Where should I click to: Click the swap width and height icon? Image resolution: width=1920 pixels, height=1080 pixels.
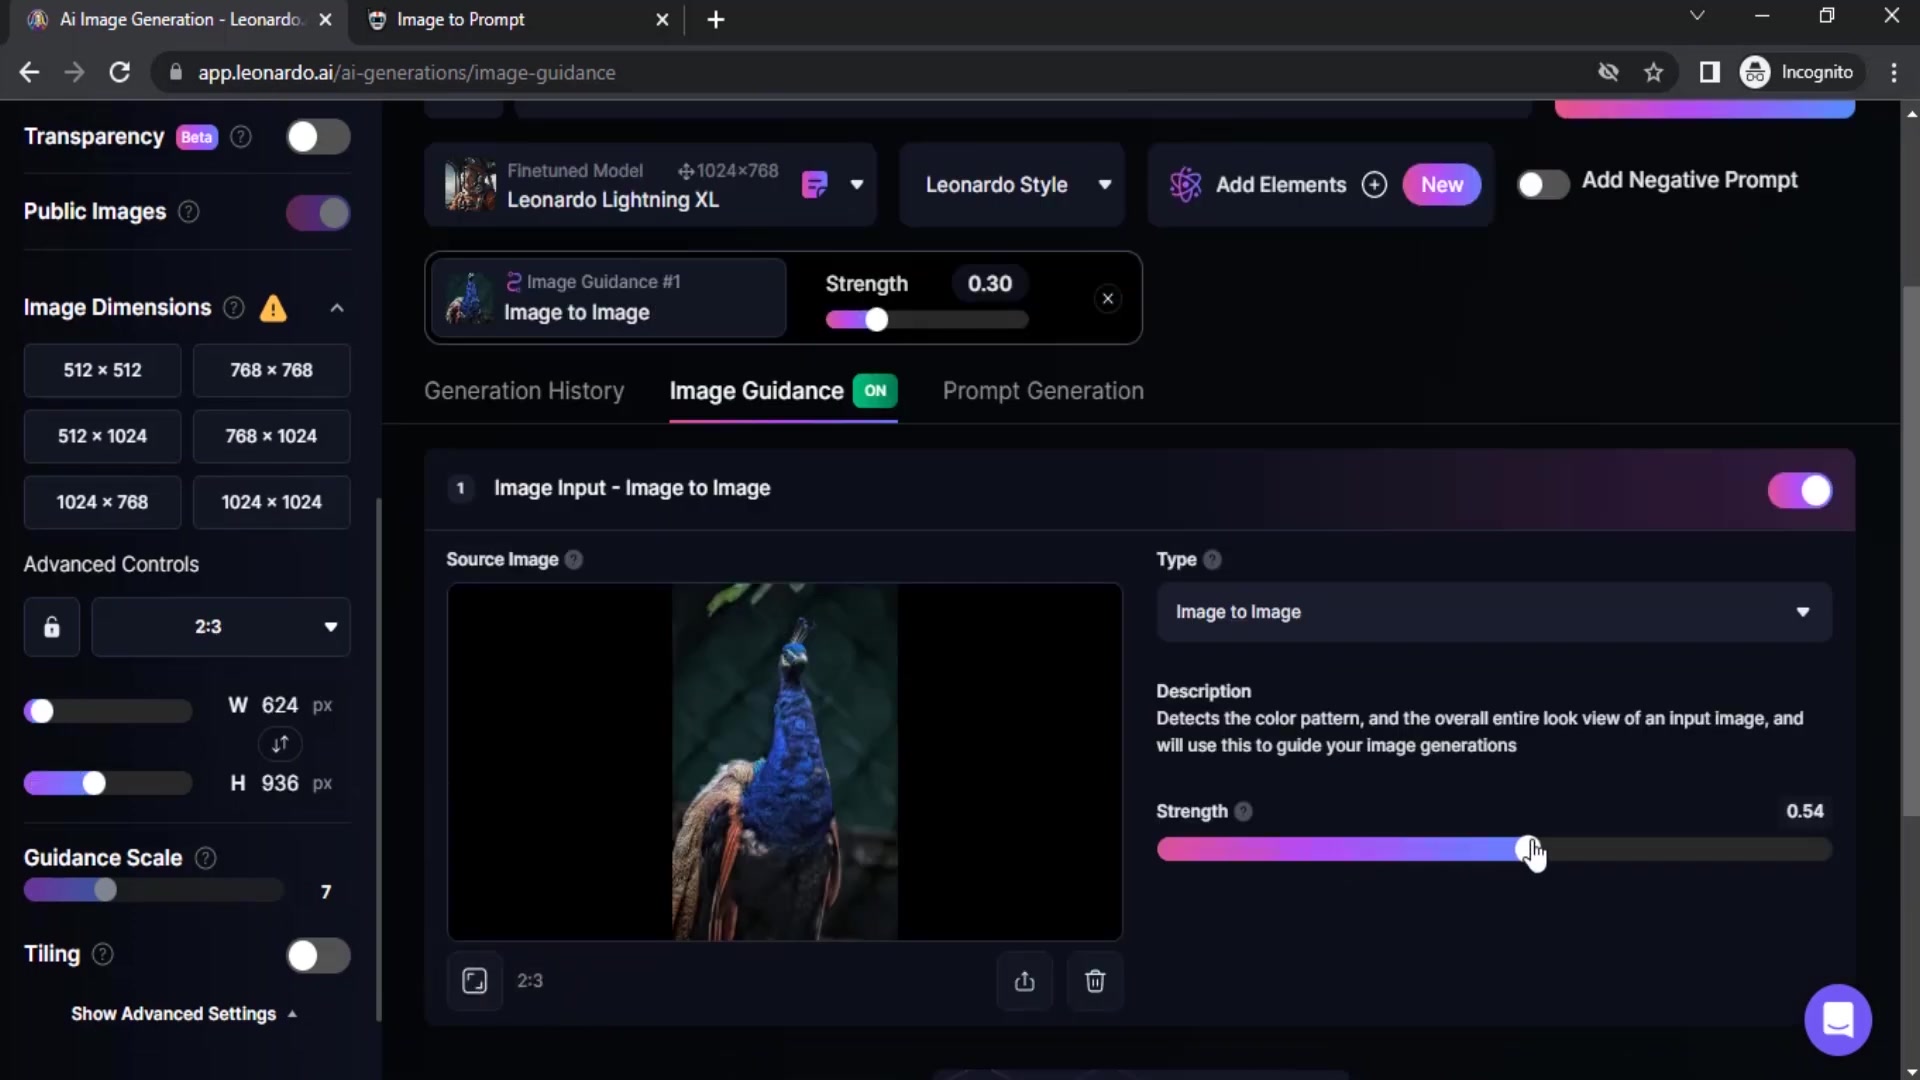280,744
